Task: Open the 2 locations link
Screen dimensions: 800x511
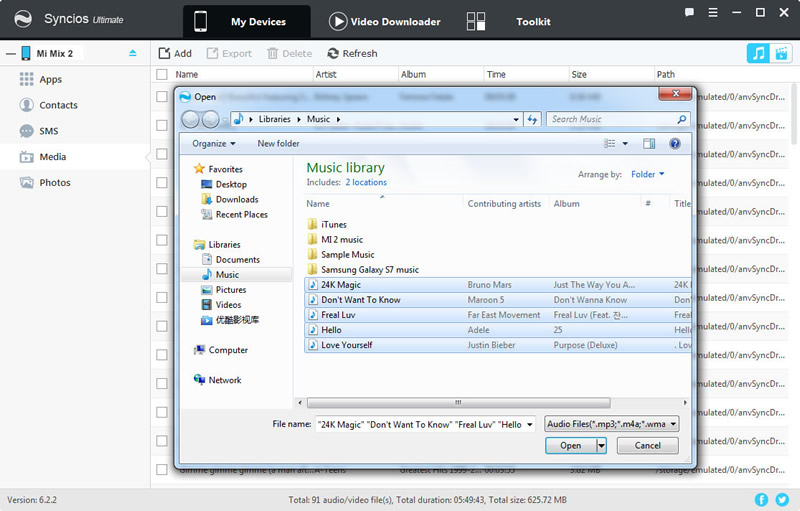Action: (x=366, y=182)
